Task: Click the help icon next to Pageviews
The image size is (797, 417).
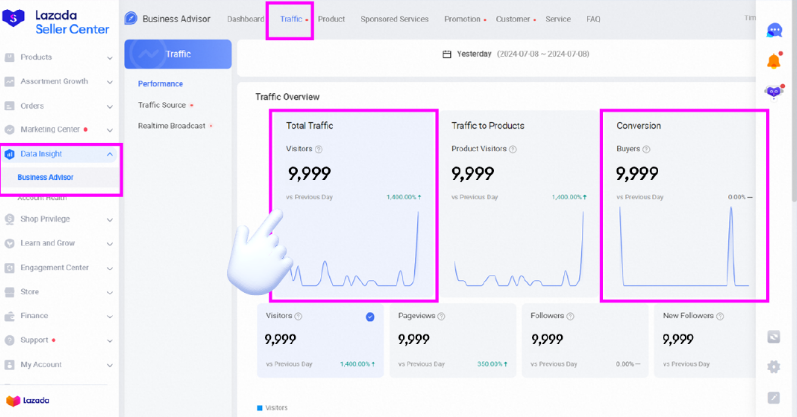Action: pyautogui.click(x=438, y=316)
